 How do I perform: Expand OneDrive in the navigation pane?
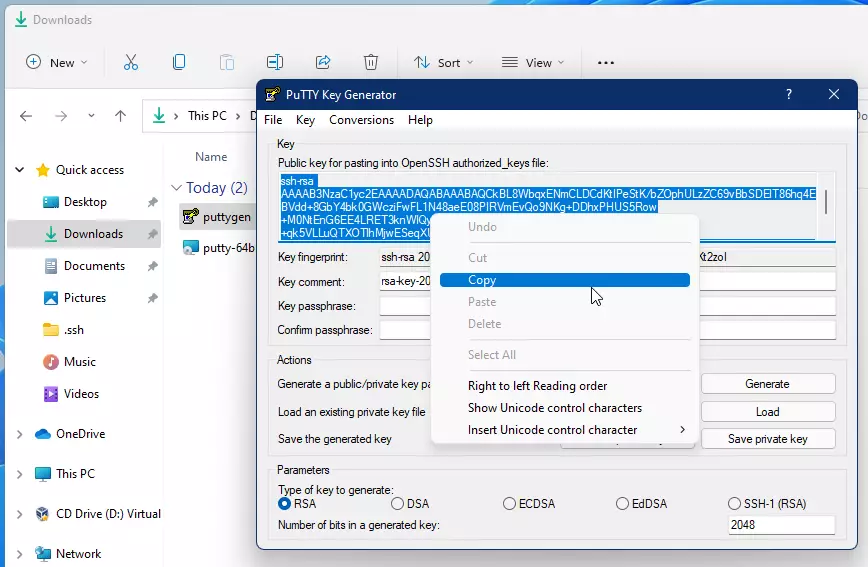(20, 434)
